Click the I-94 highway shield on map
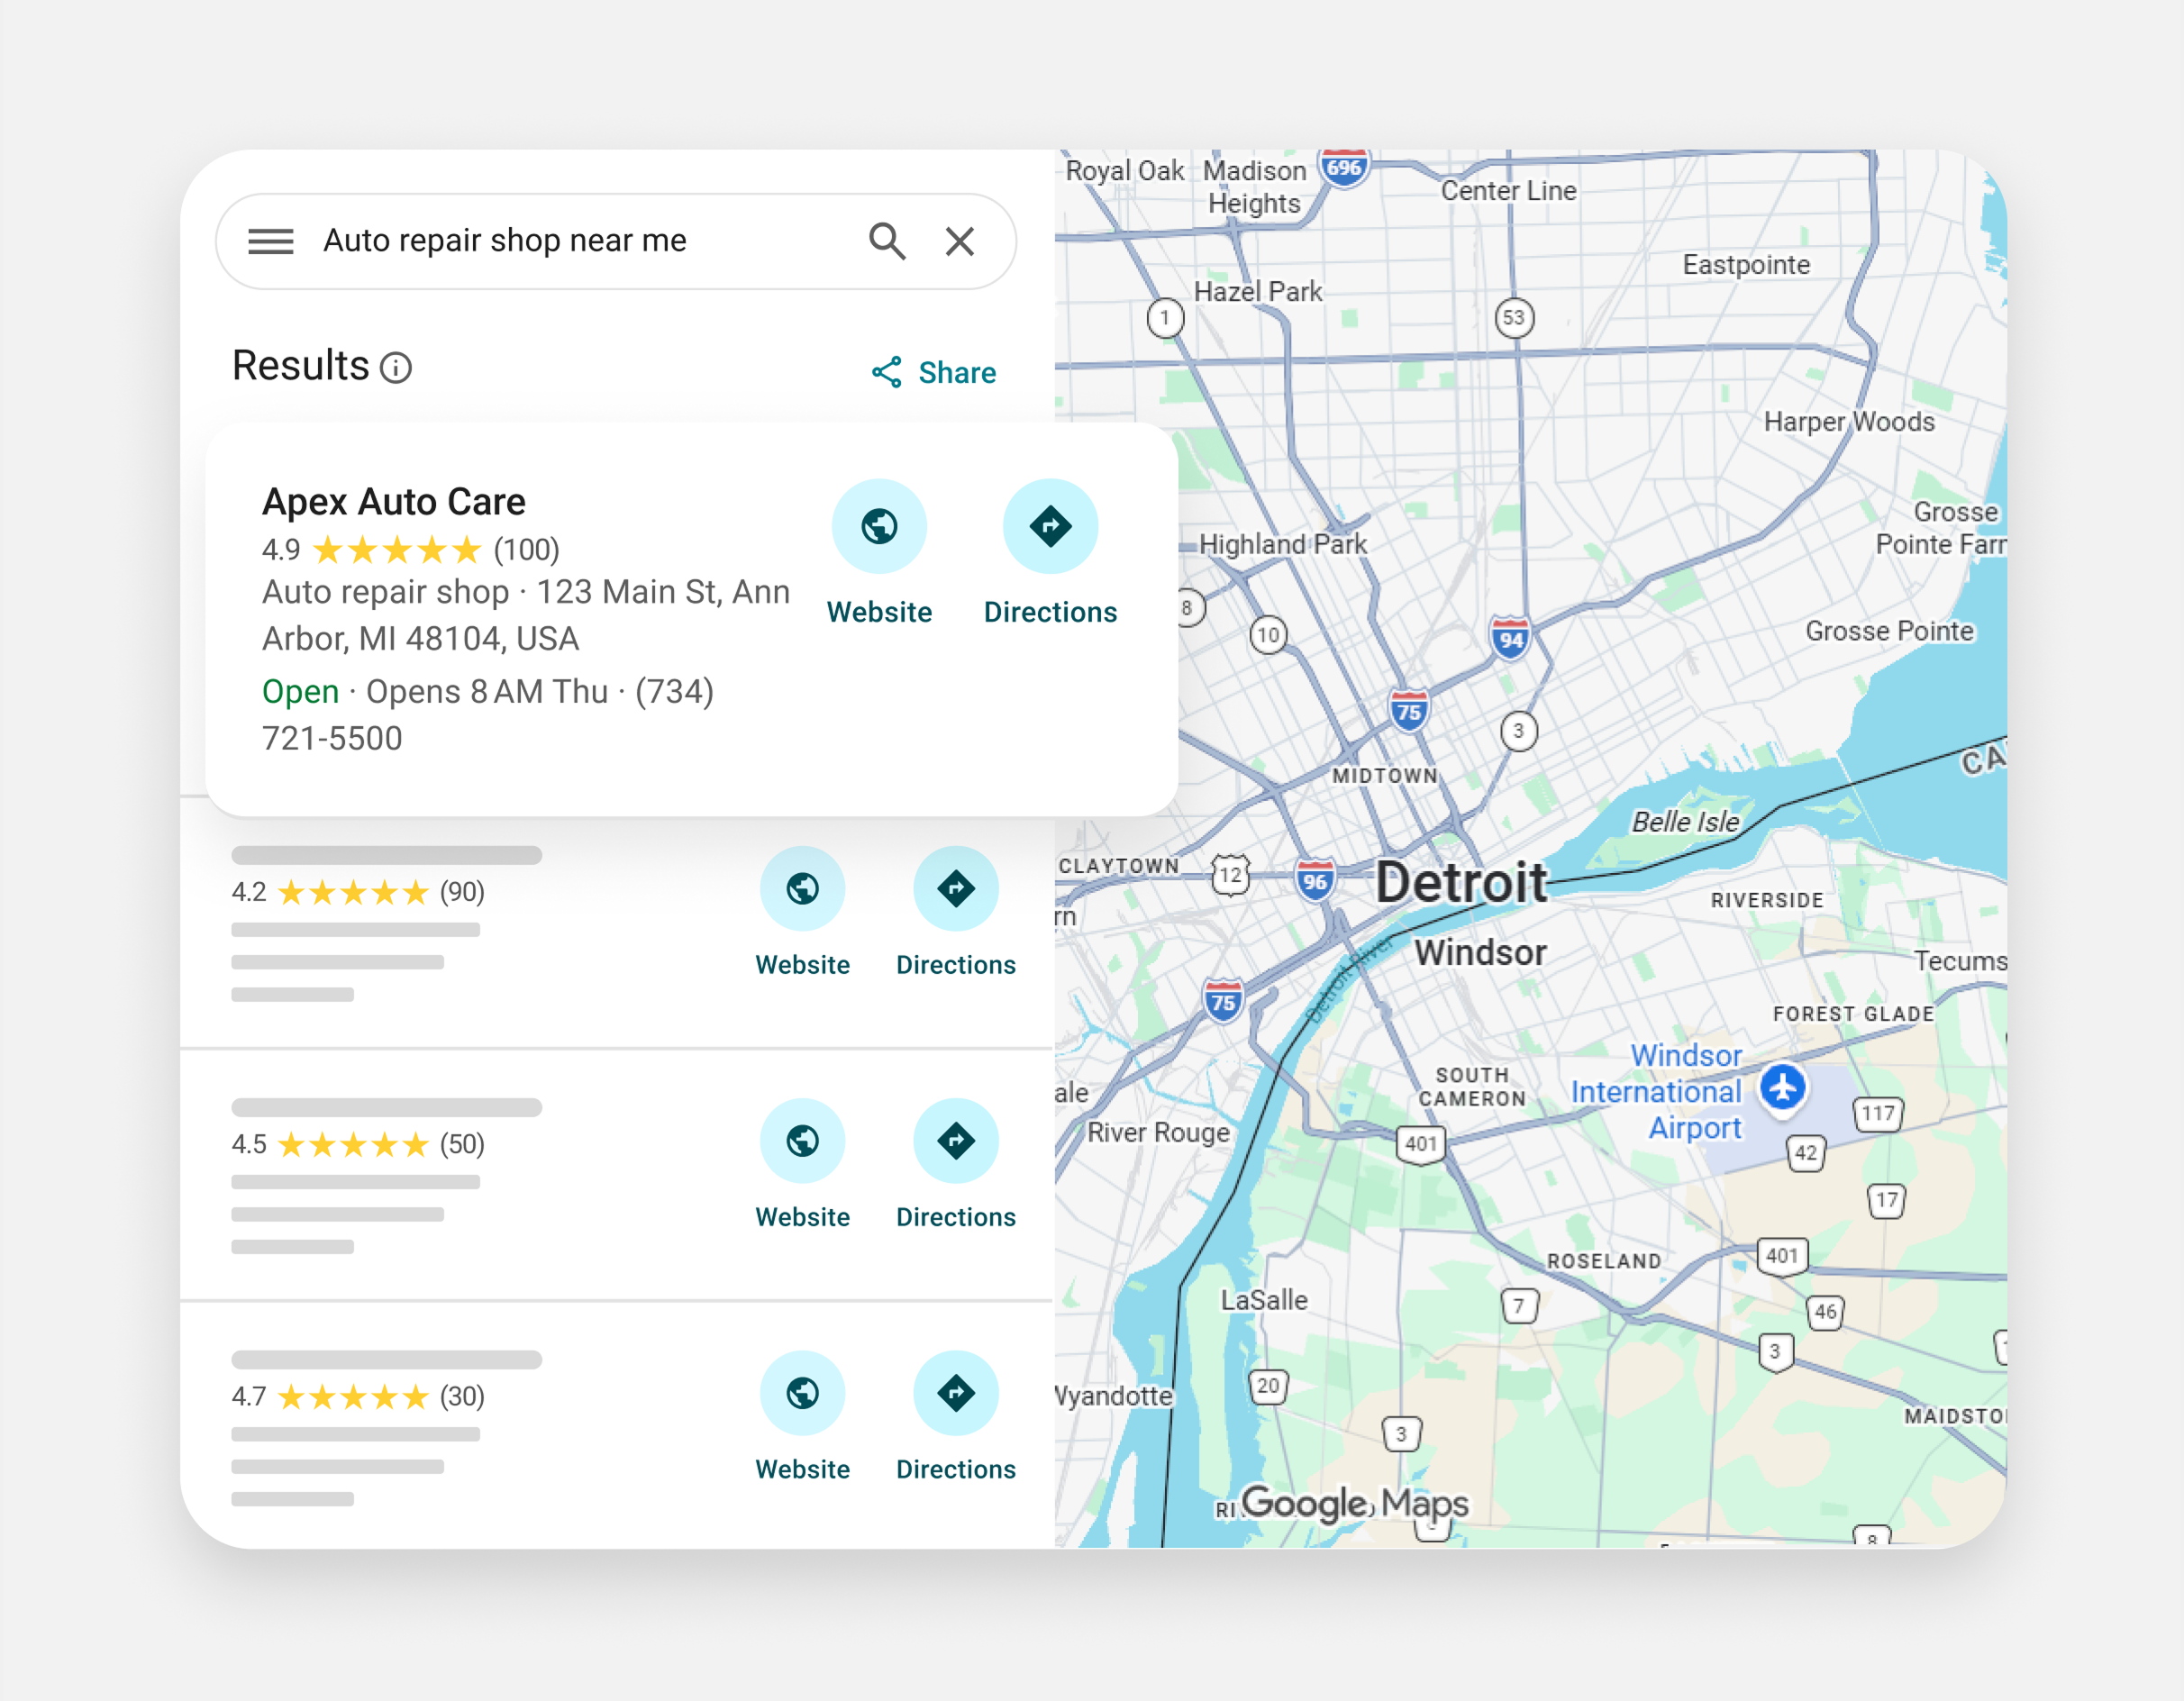 (x=1510, y=638)
